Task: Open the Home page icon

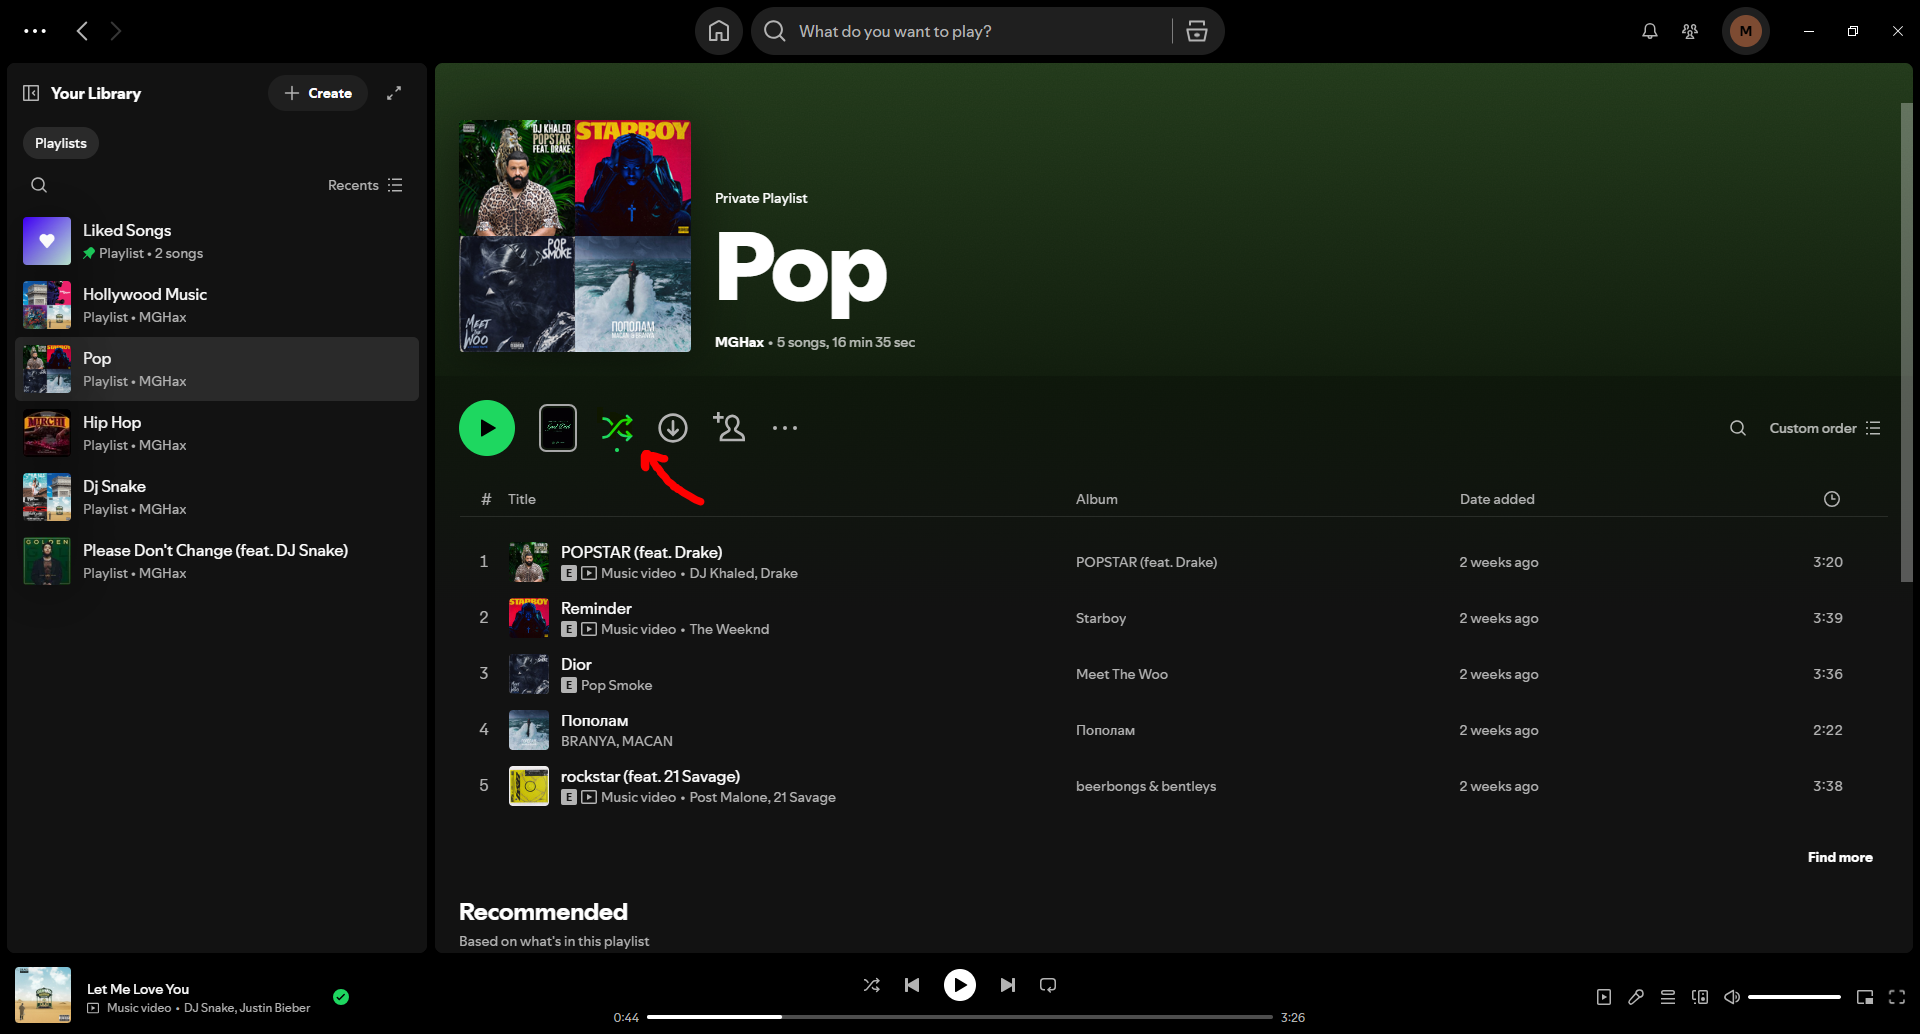Action: point(719,31)
